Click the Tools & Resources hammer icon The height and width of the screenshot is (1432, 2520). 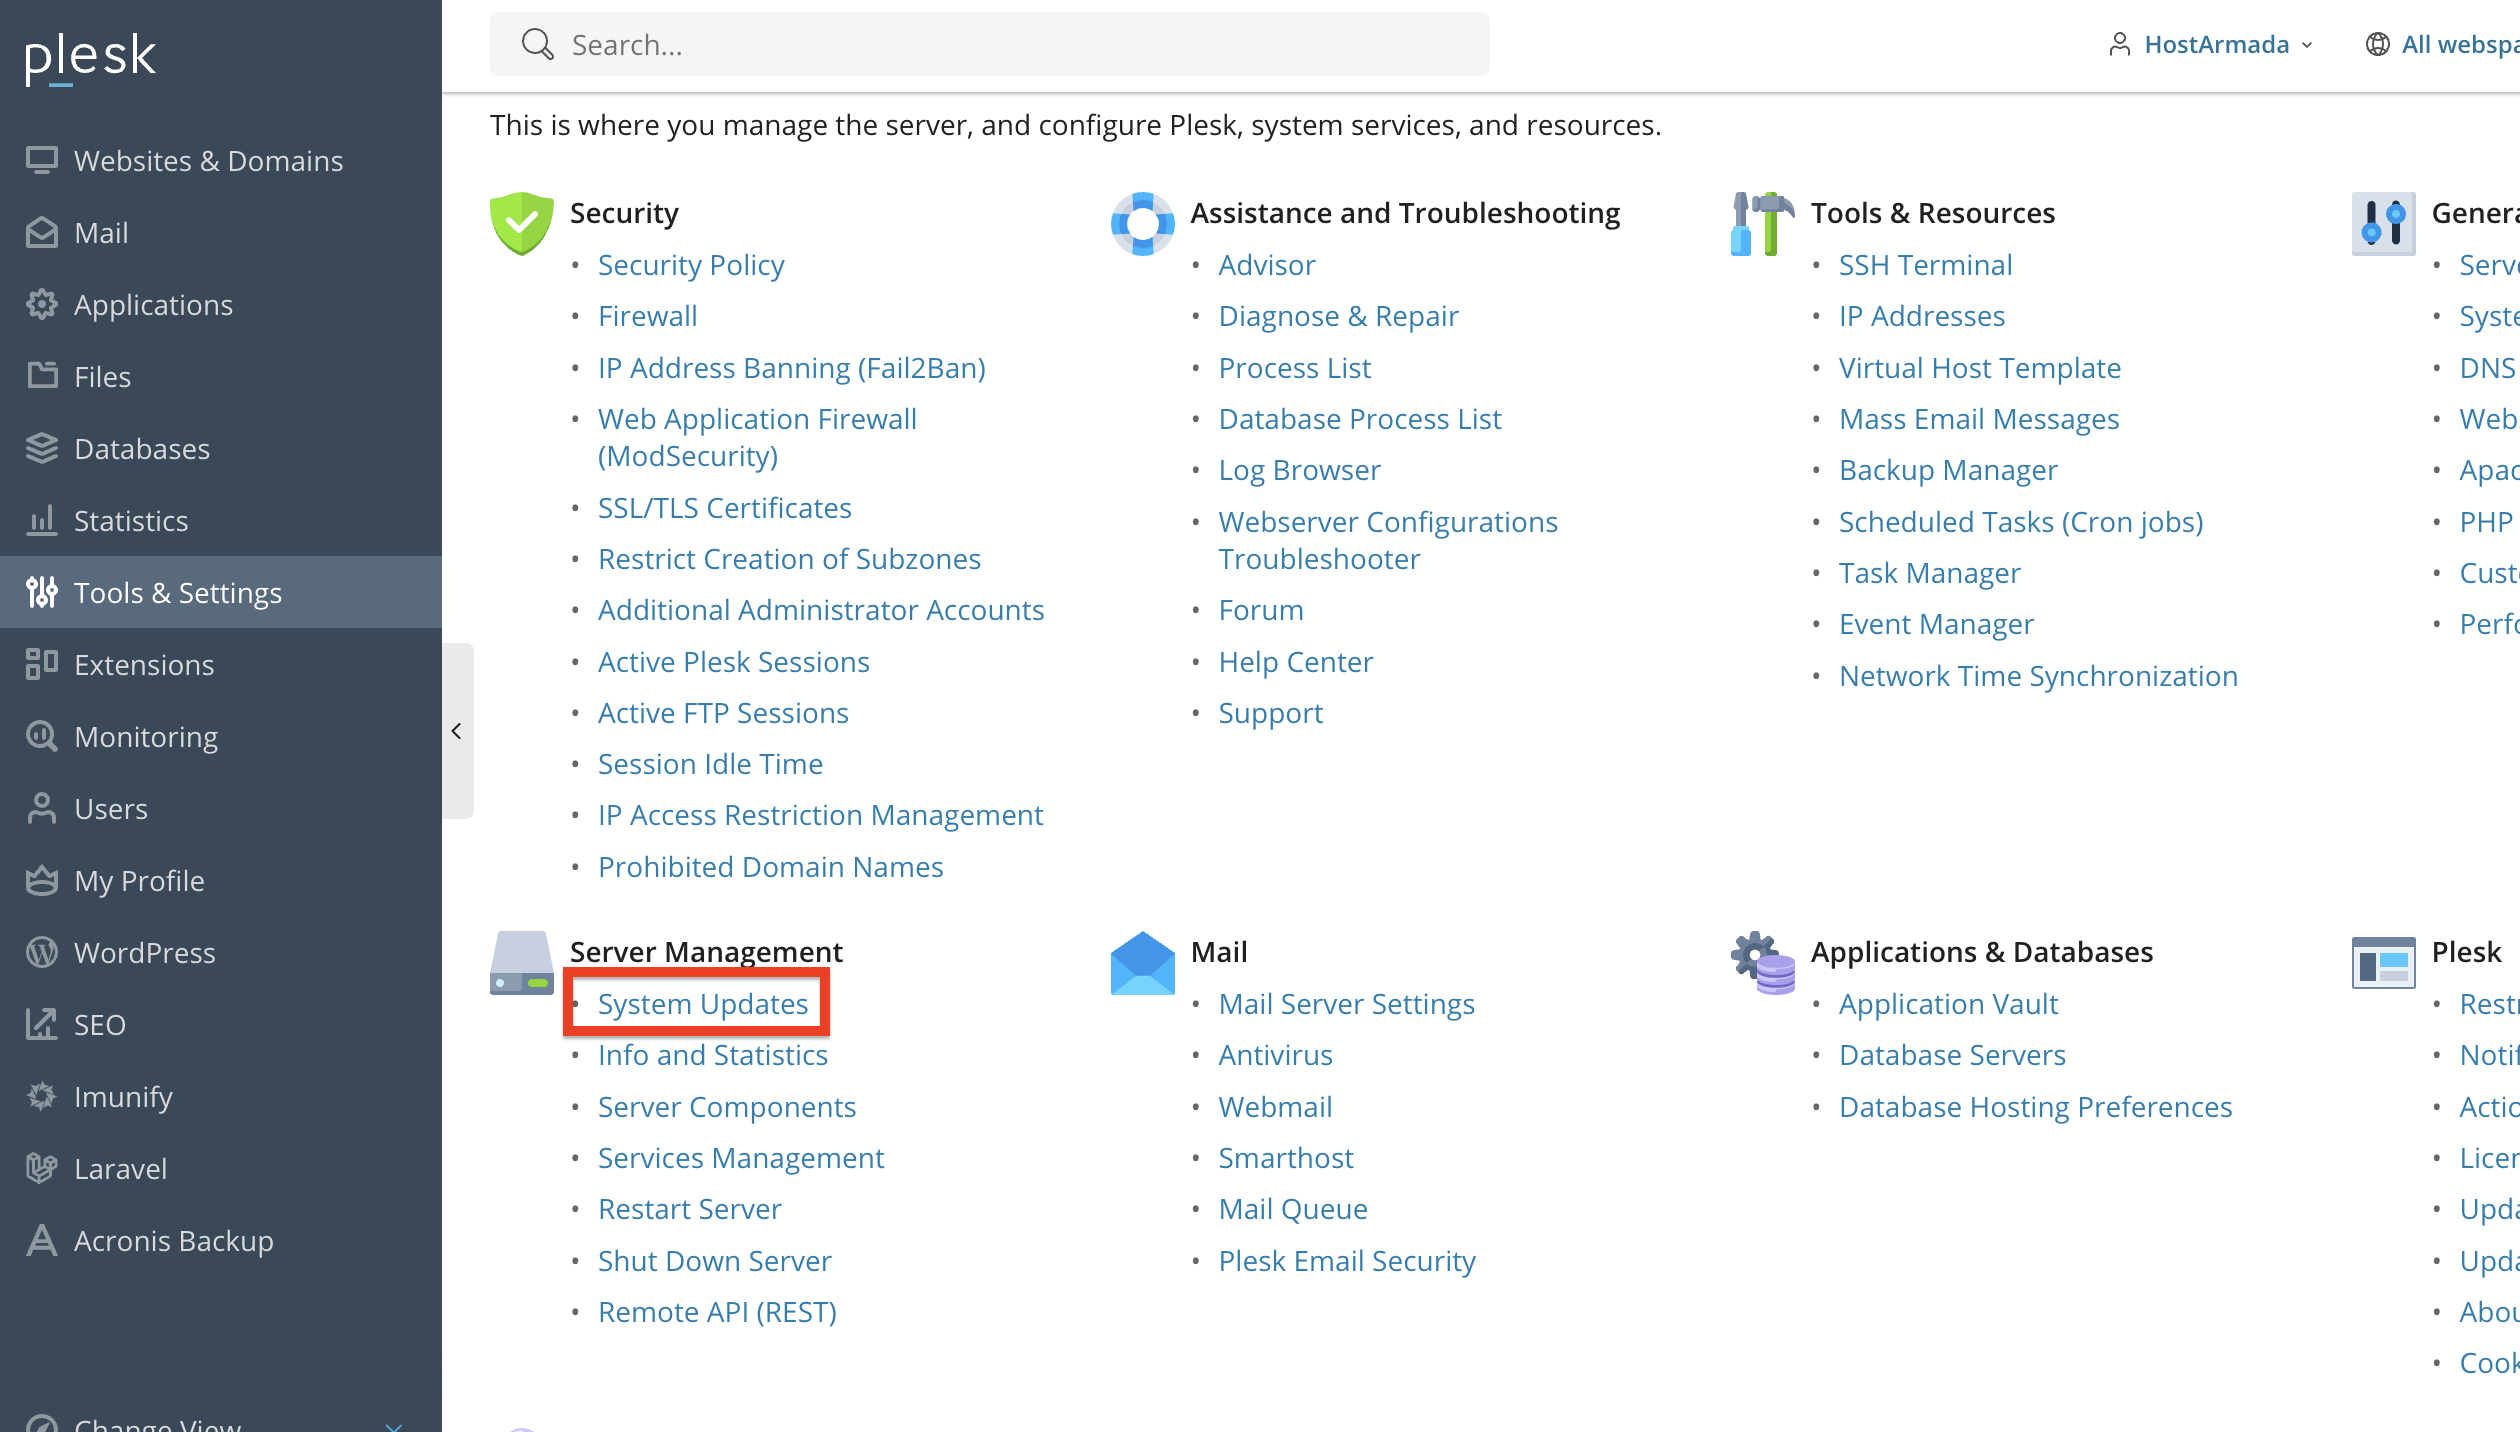[x=1763, y=223]
